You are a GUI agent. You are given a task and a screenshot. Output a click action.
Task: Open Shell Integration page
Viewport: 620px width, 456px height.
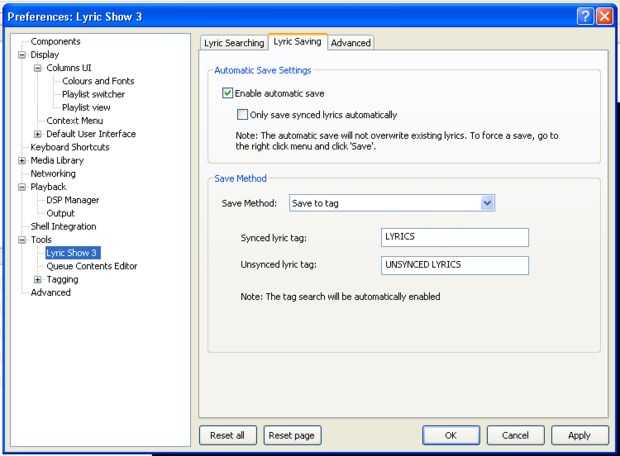(x=64, y=227)
